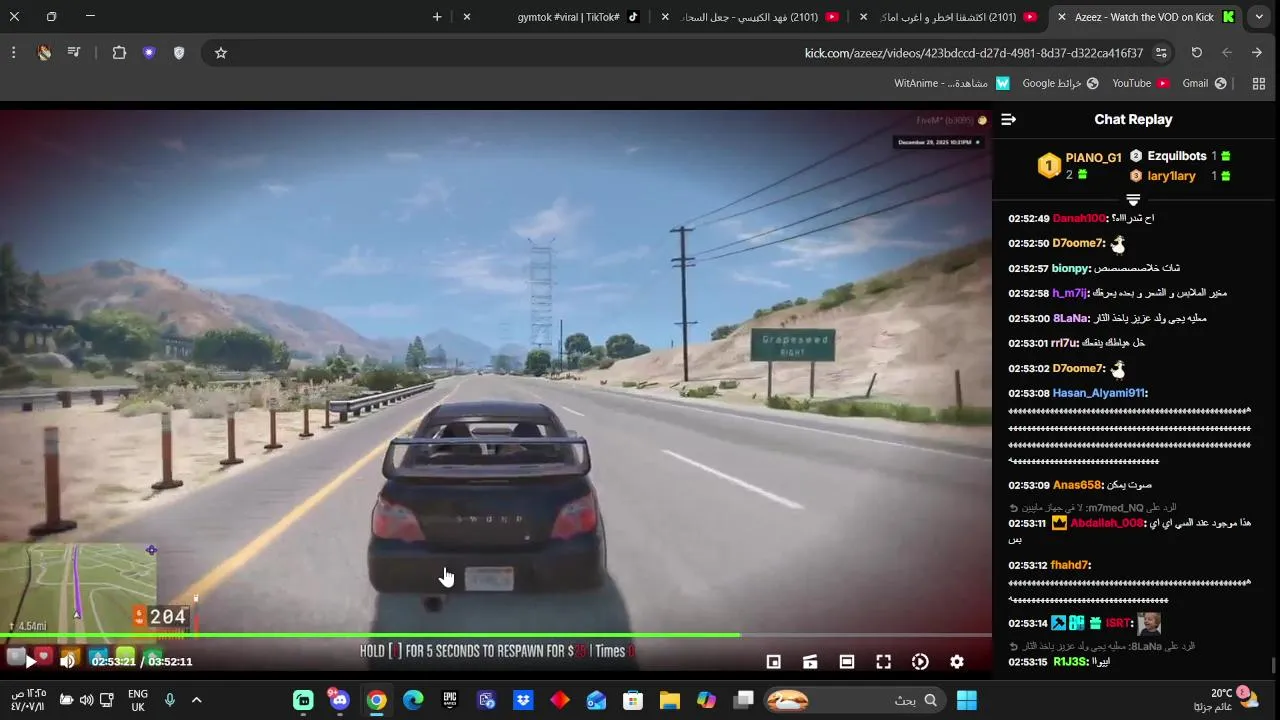Image resolution: width=1280 pixels, height=720 pixels.
Task: Collapse the Chat Replay panel
Action: pyautogui.click(x=1008, y=119)
